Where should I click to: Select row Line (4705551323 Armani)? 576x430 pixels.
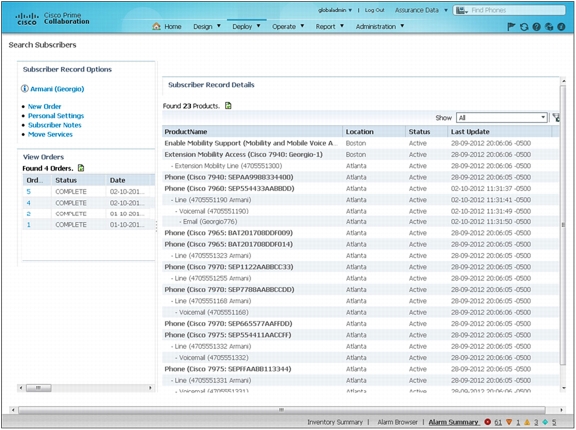point(361,256)
